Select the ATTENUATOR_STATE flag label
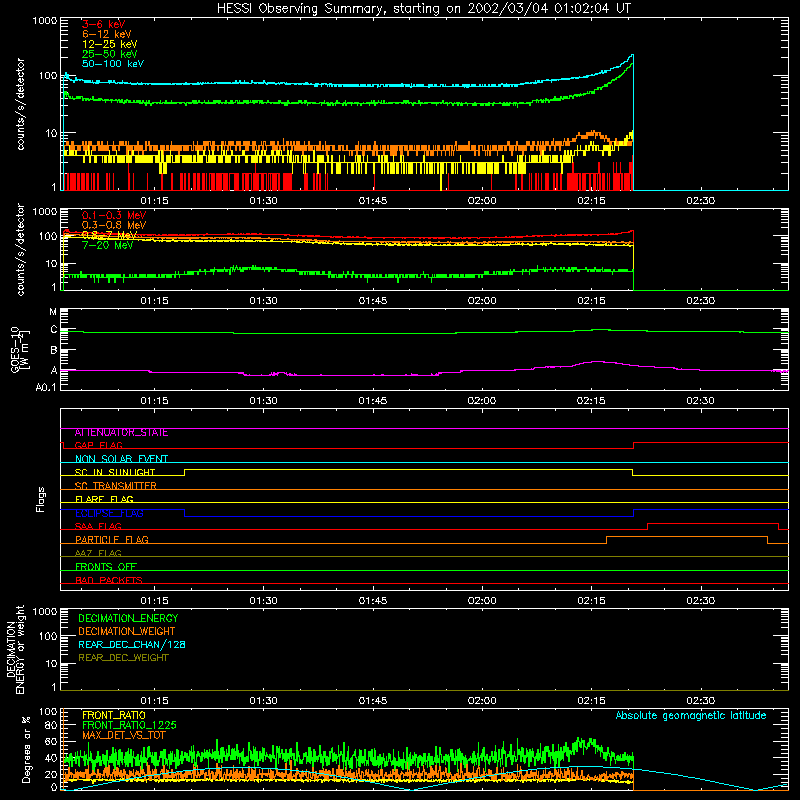This screenshot has height=800, width=800. point(121,433)
